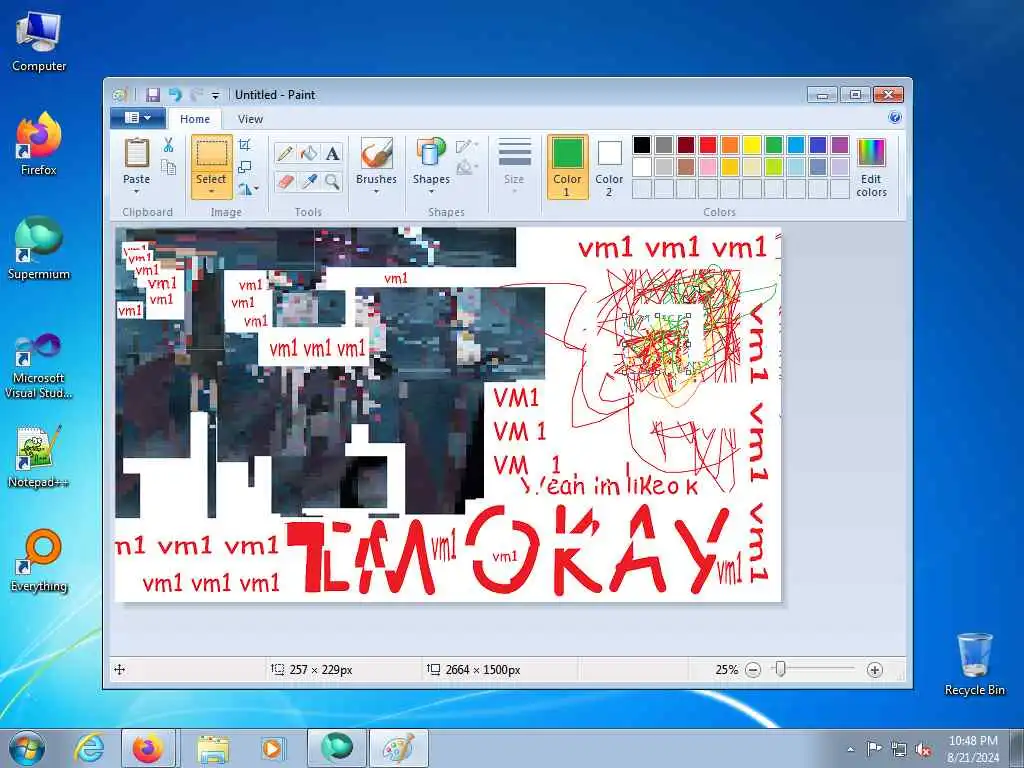Pick the red color swatch
The width and height of the screenshot is (1024, 768).
point(708,145)
